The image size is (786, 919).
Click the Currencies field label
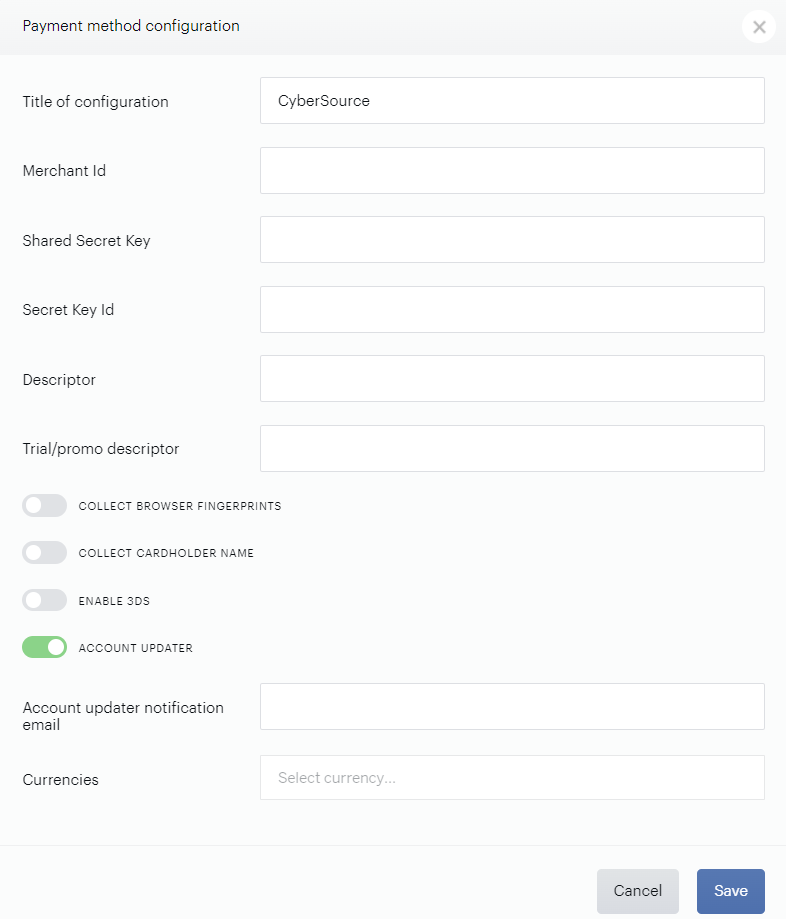pyautogui.click(x=60, y=780)
